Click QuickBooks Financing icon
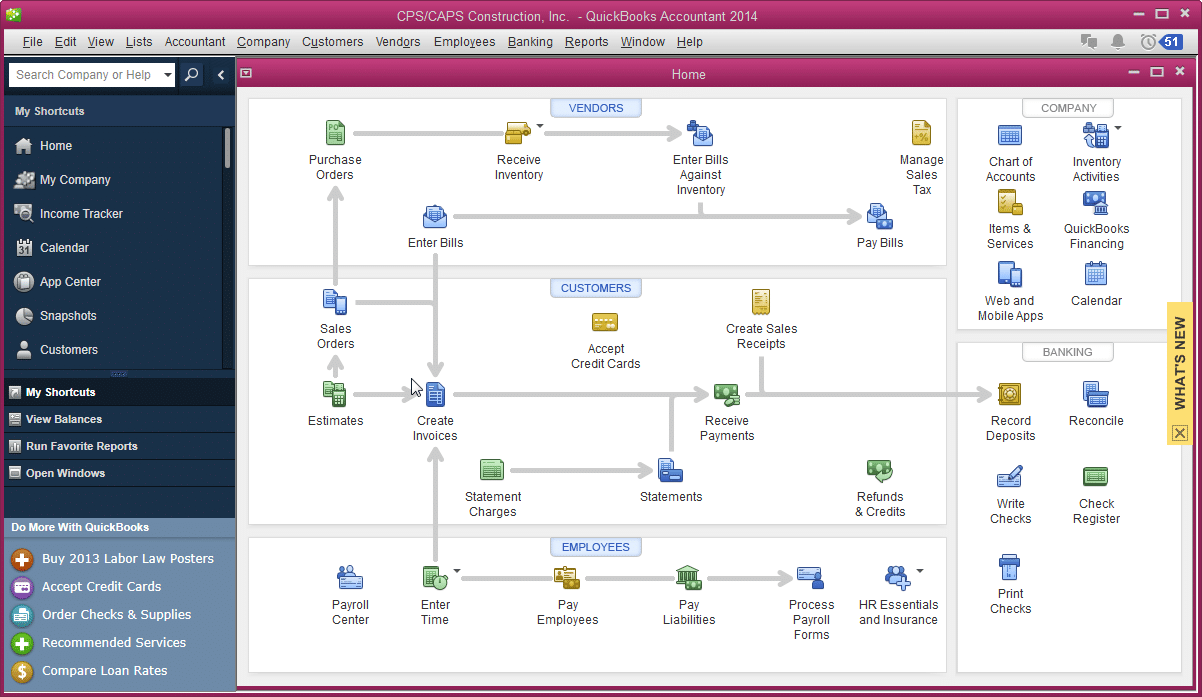1202x697 pixels. 1096,203
